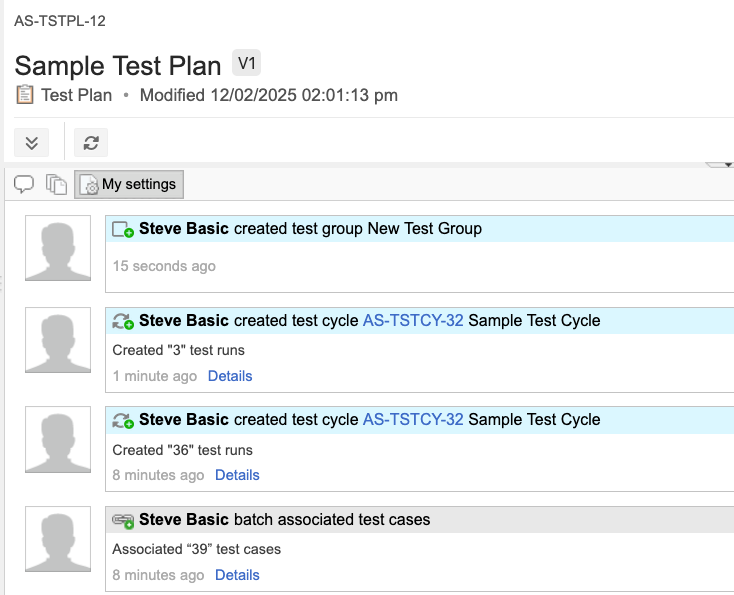
Task: Click test cycle icon on "3" test runs entry
Action: 123,321
